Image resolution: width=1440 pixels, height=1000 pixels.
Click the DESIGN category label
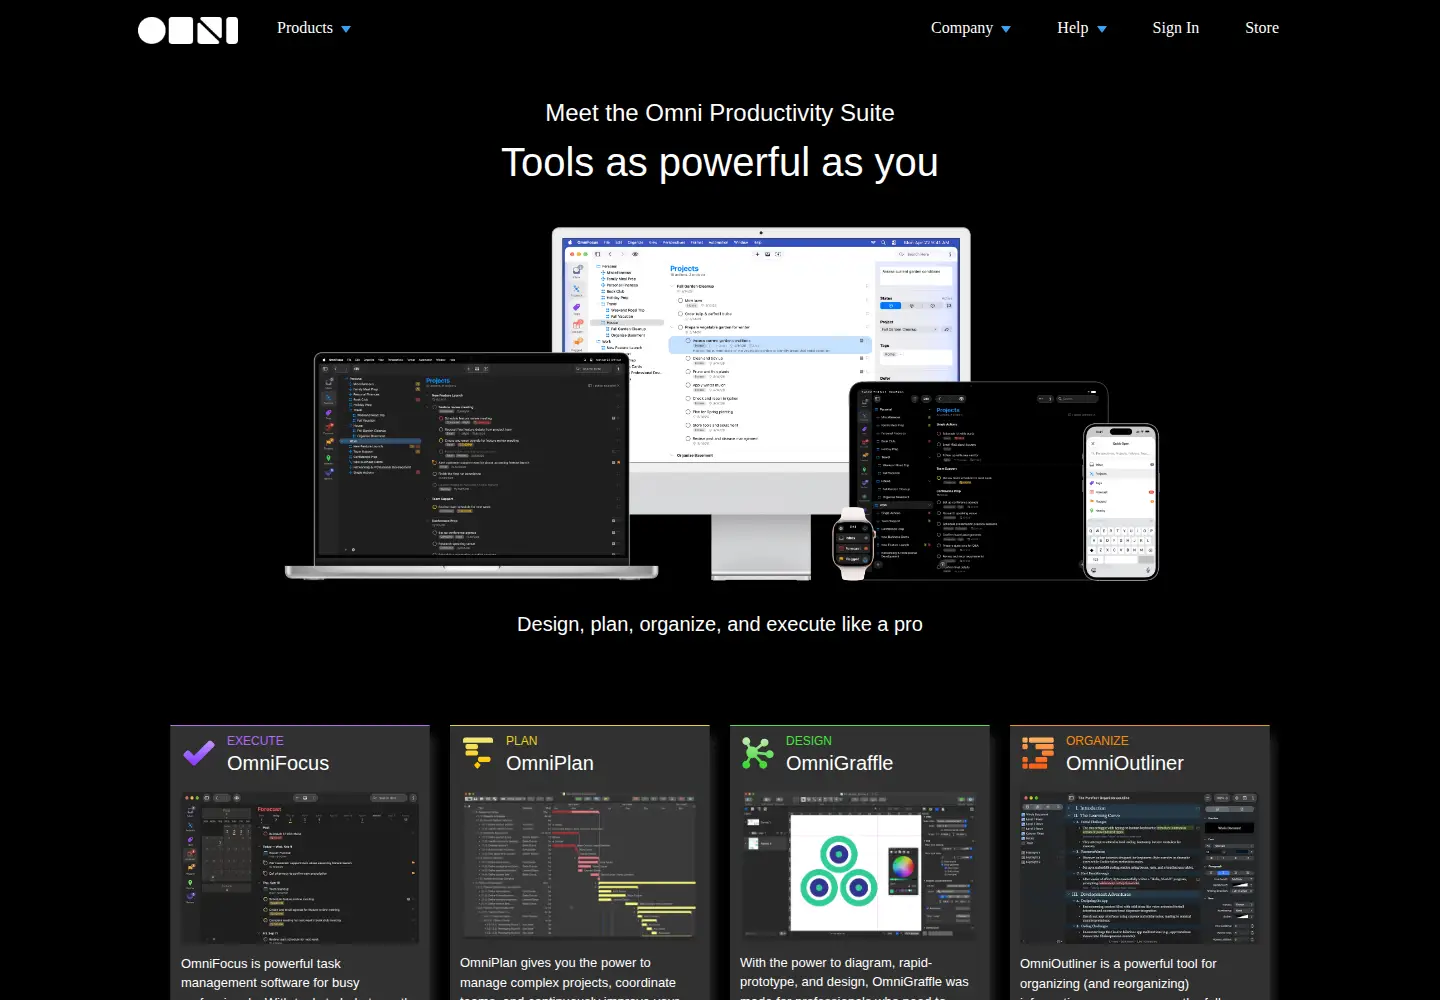point(809,741)
